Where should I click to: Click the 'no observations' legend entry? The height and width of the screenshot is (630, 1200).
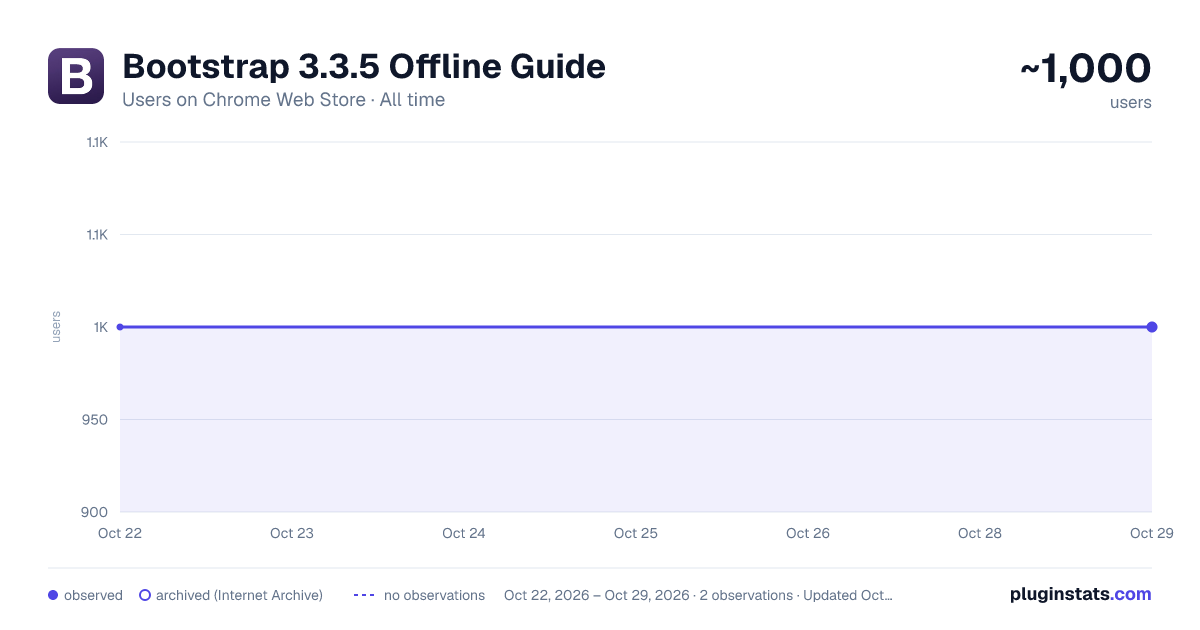pos(419,595)
